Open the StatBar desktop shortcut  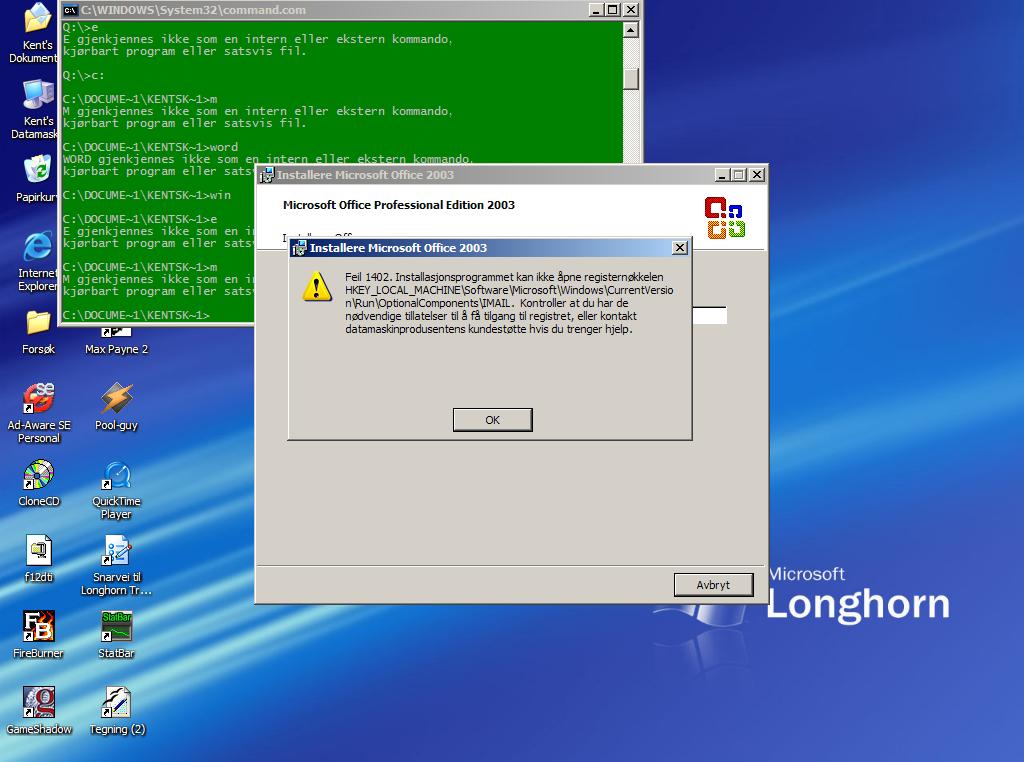[x=116, y=635]
